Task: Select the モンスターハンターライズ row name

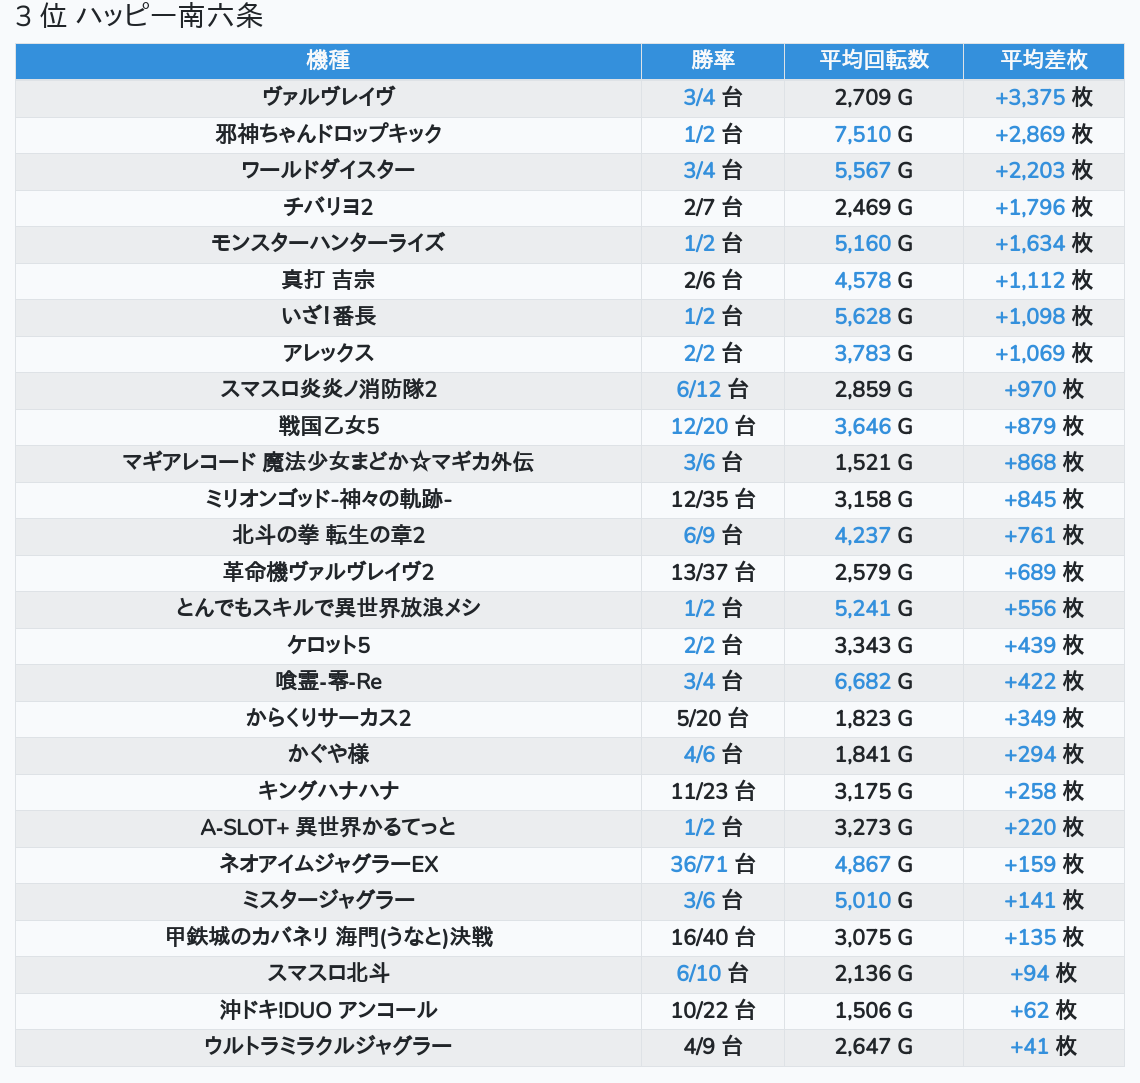Action: click(328, 243)
